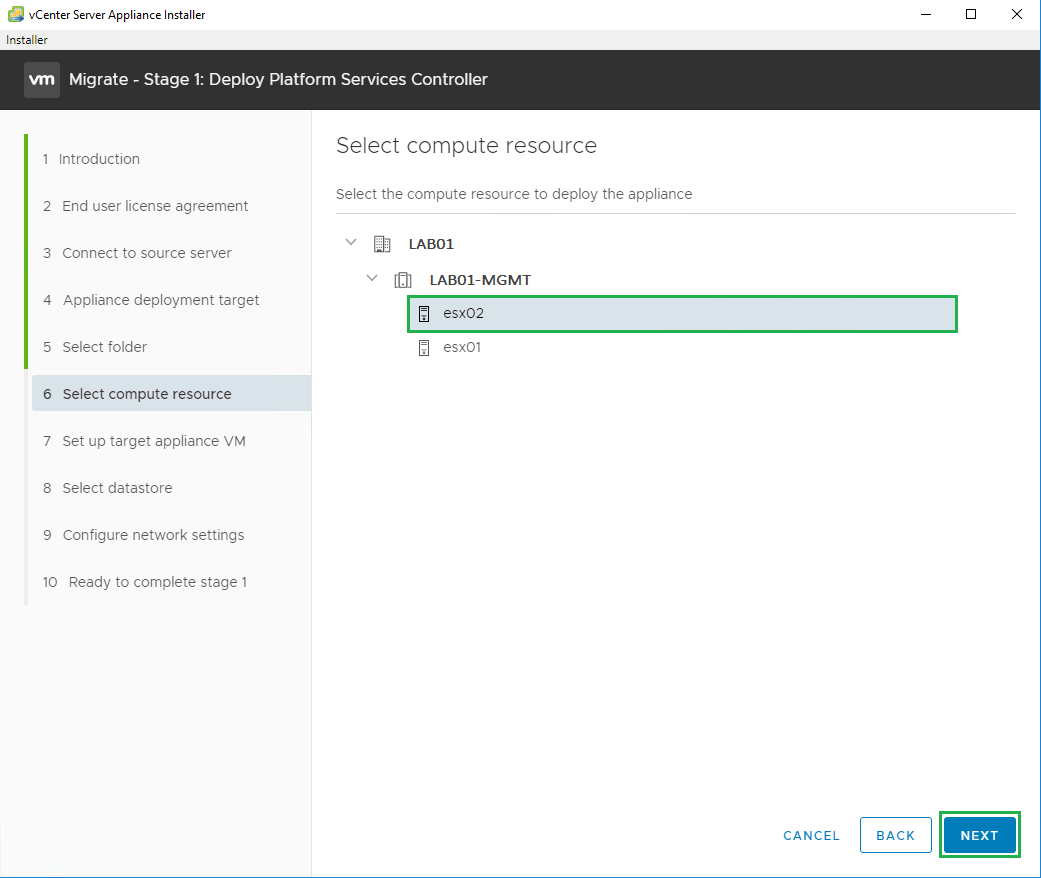Go to End user license agreement step

pyautogui.click(x=155, y=206)
